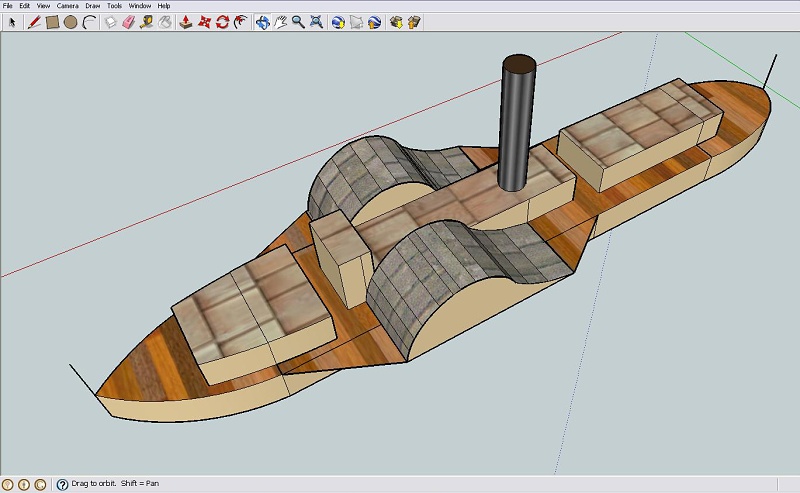Click the Zoom magnifier tool
Screen dimensions: 800x493
coord(298,21)
